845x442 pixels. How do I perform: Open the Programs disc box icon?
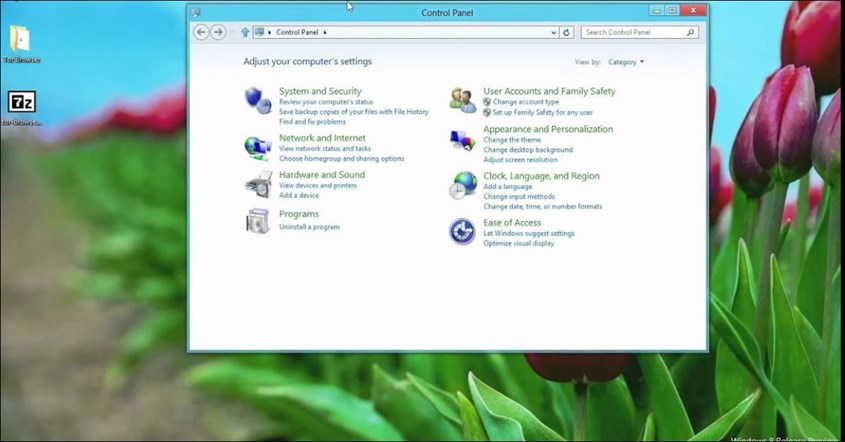point(258,221)
